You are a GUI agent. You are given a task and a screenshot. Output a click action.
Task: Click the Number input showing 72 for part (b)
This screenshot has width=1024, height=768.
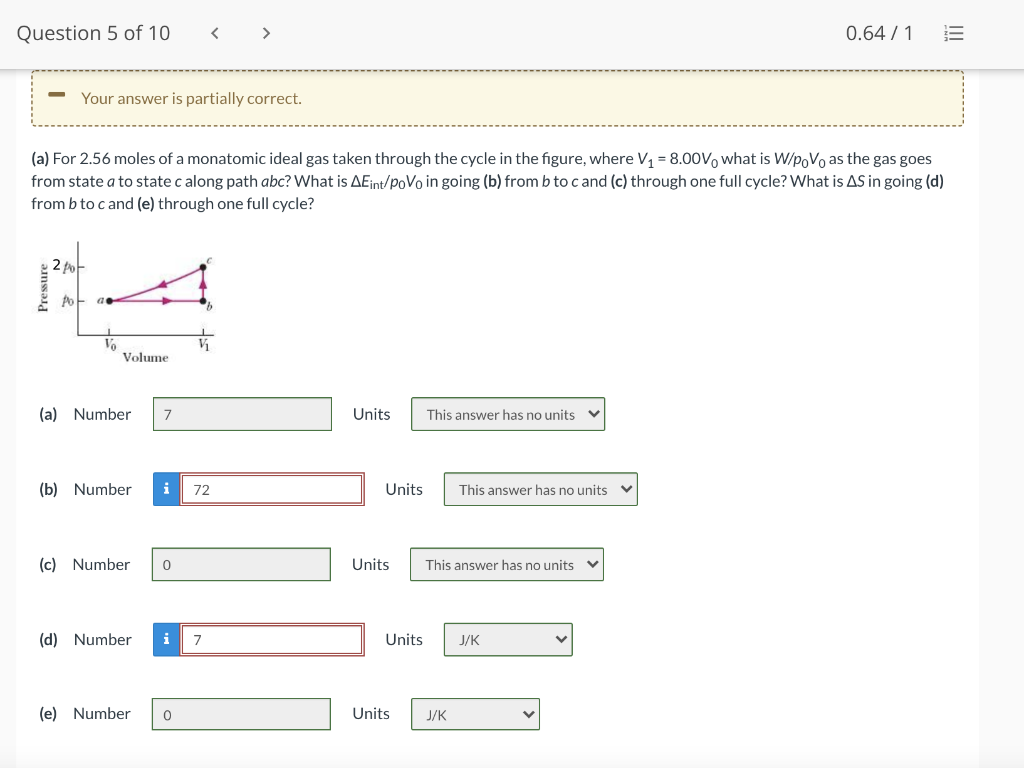pos(272,489)
